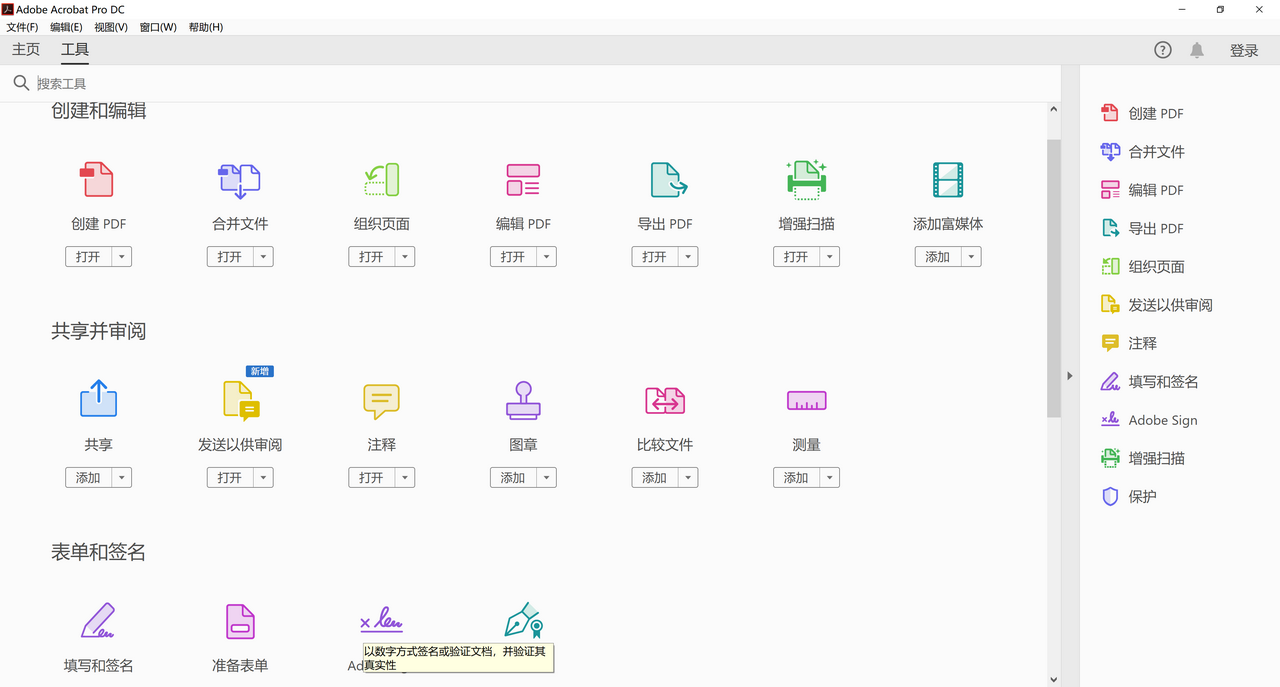Click the 比较文件 icon
1280x687 pixels.
point(665,400)
